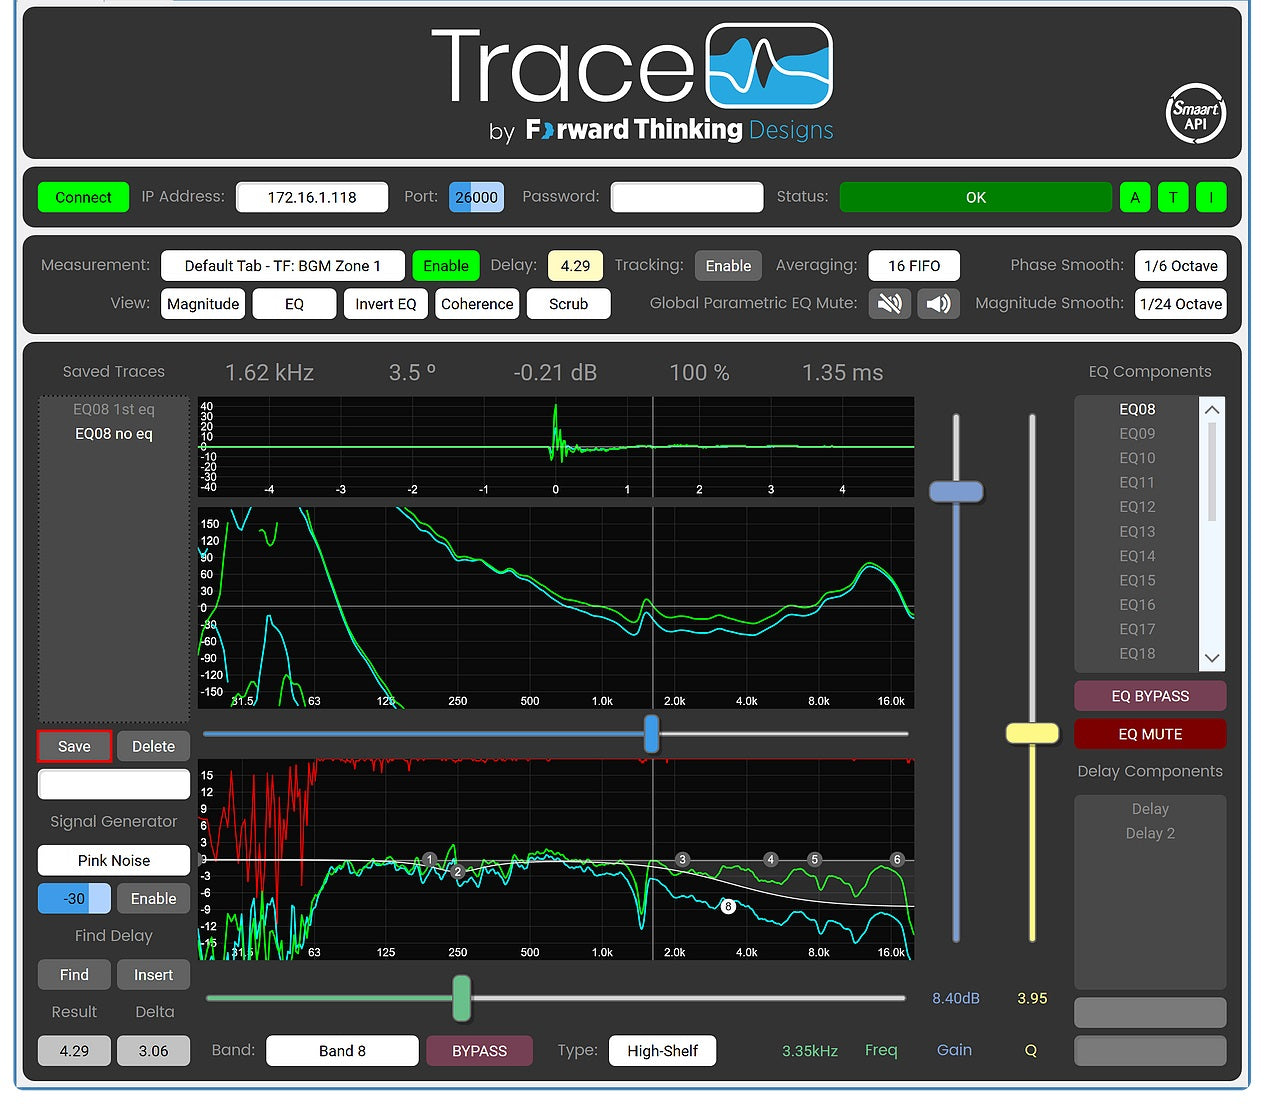Image resolution: width=1266 pixels, height=1104 pixels.
Task: Open the Averaging 16 FIFO dropdown
Action: pyautogui.click(x=914, y=265)
